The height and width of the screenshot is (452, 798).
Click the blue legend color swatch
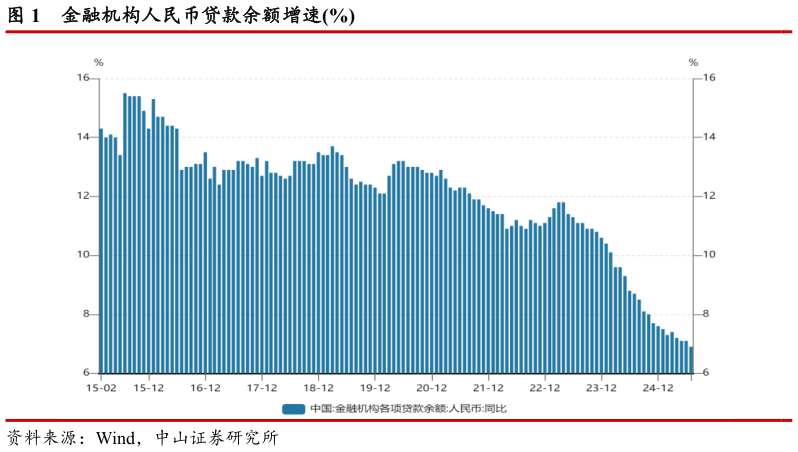pos(293,408)
